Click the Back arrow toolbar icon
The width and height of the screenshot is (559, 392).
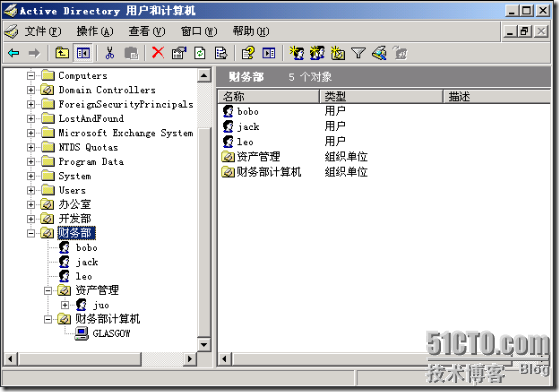14,53
